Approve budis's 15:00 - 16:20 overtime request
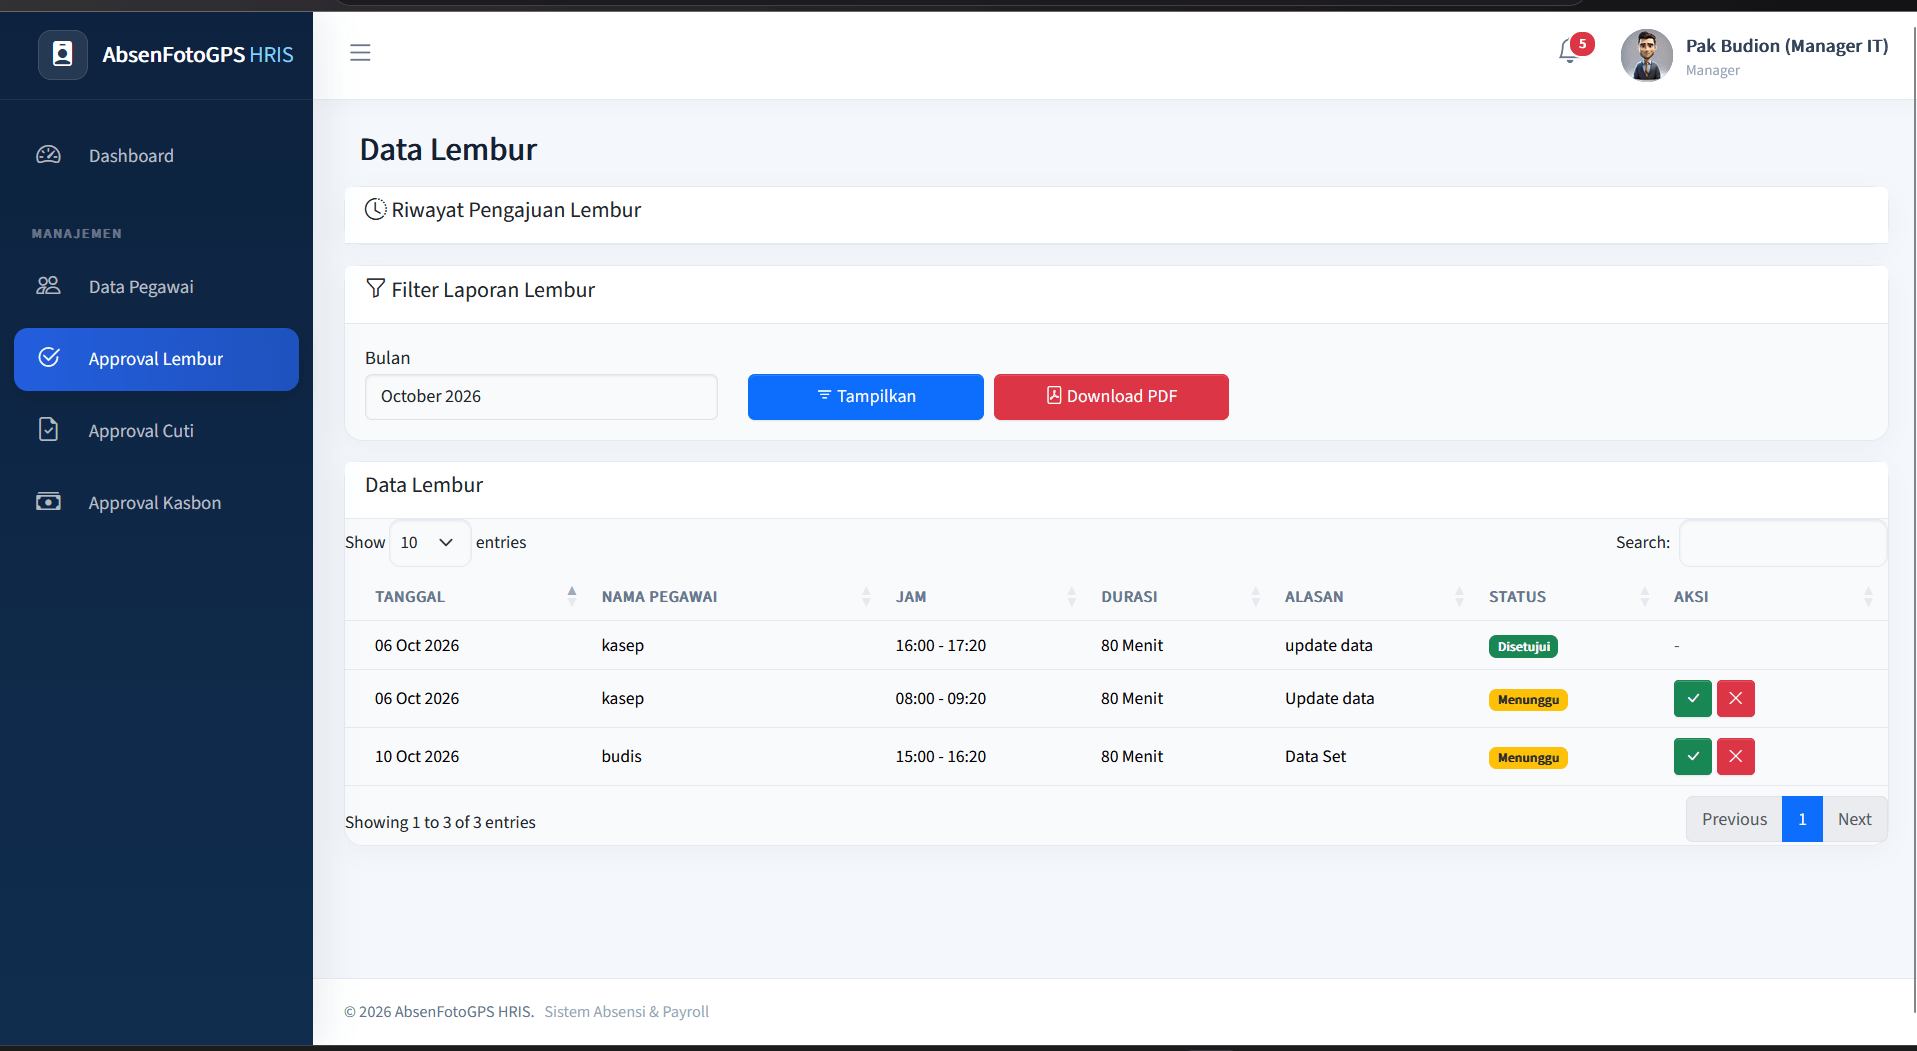 [x=1693, y=757]
